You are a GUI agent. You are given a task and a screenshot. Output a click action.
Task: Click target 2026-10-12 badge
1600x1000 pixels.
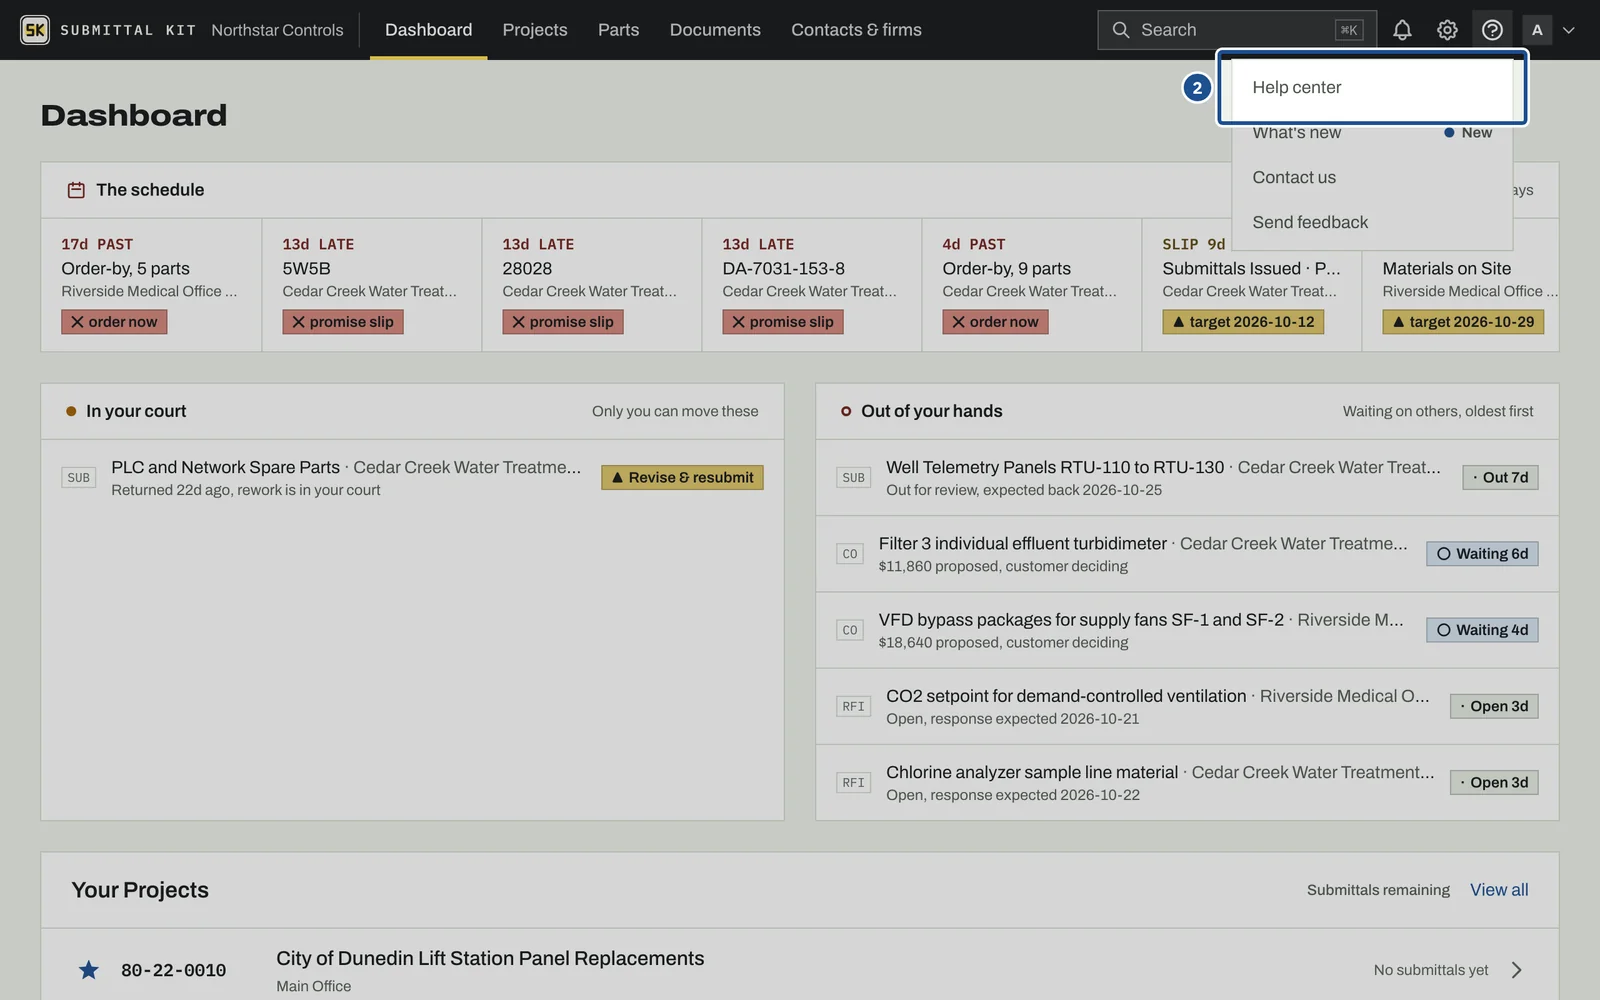click(x=1243, y=322)
